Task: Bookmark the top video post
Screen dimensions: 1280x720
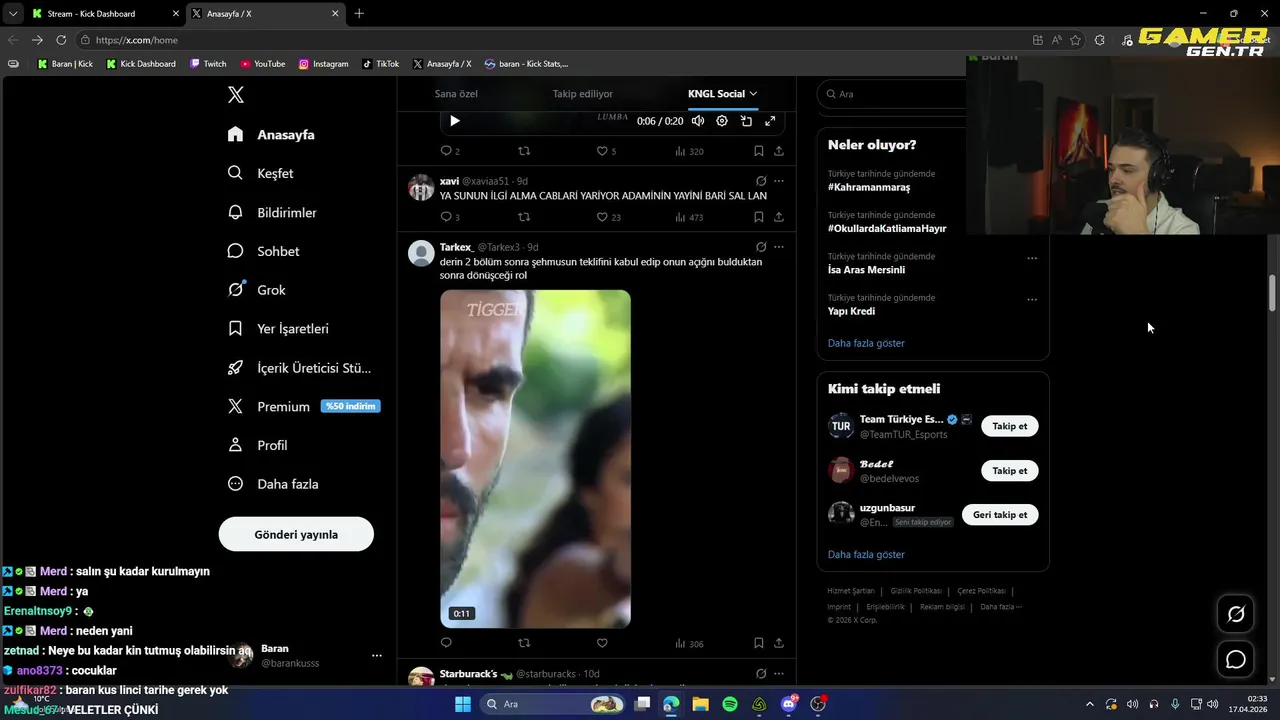Action: (x=758, y=151)
